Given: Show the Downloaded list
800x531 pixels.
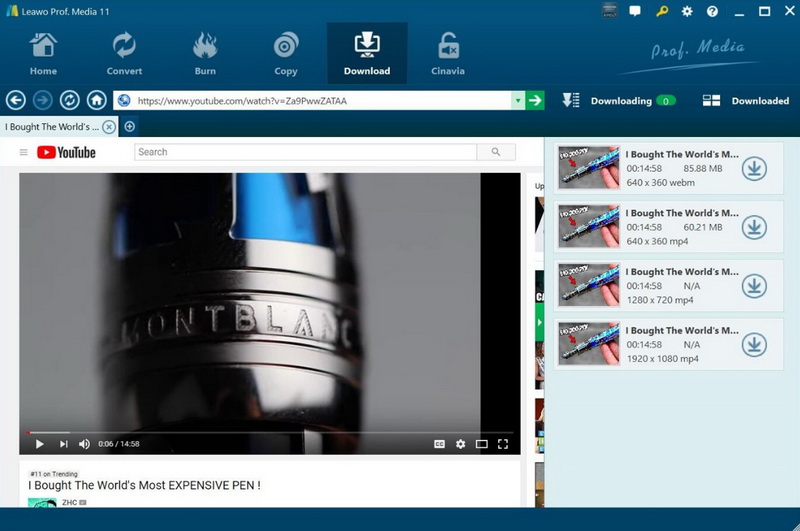Looking at the screenshot, I should coord(746,101).
